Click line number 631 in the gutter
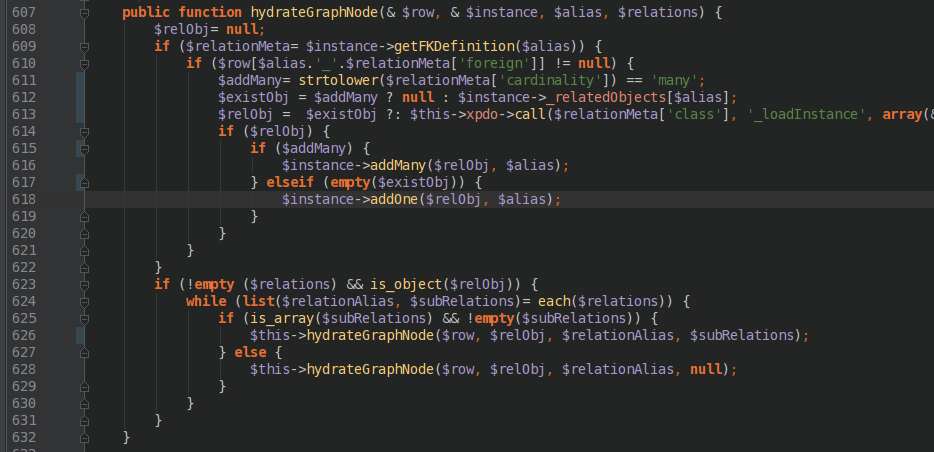This screenshot has height=452, width=934. coord(24,420)
